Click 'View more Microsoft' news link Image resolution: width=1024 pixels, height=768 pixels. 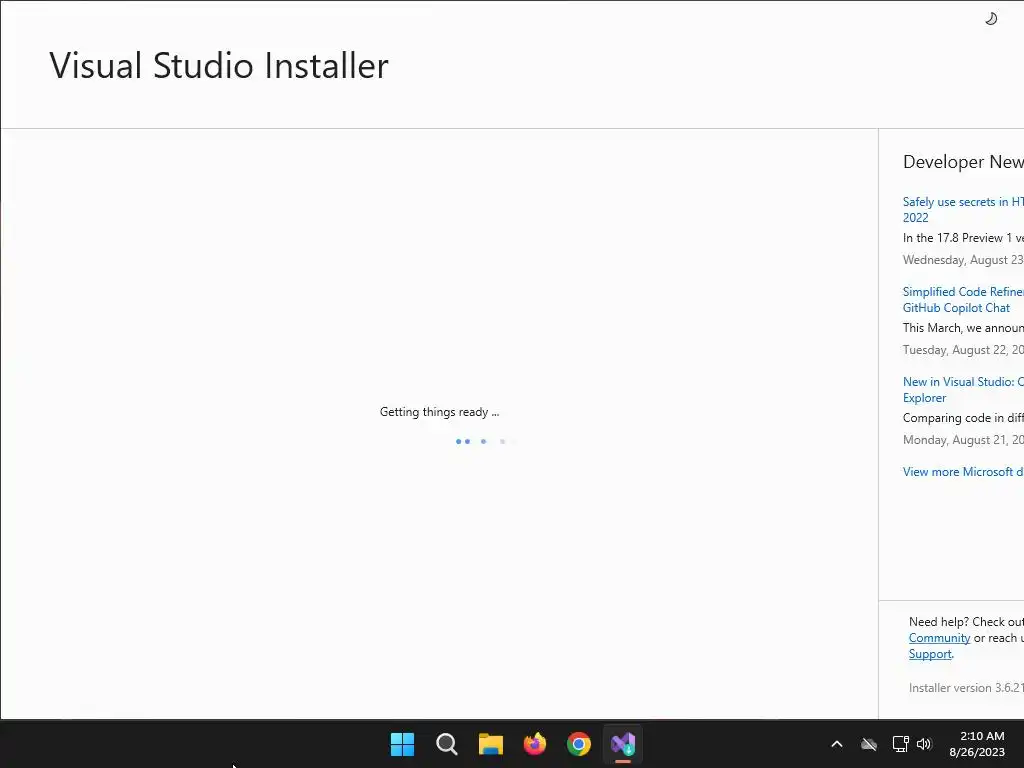(963, 472)
